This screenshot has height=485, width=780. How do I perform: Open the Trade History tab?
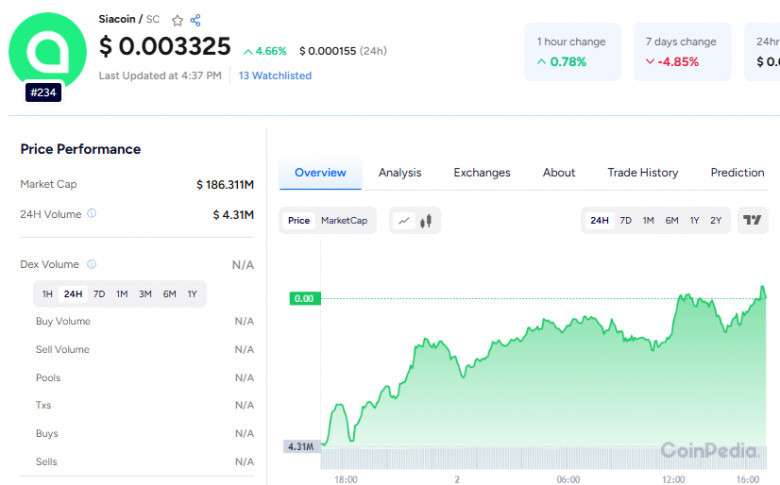pyautogui.click(x=643, y=173)
